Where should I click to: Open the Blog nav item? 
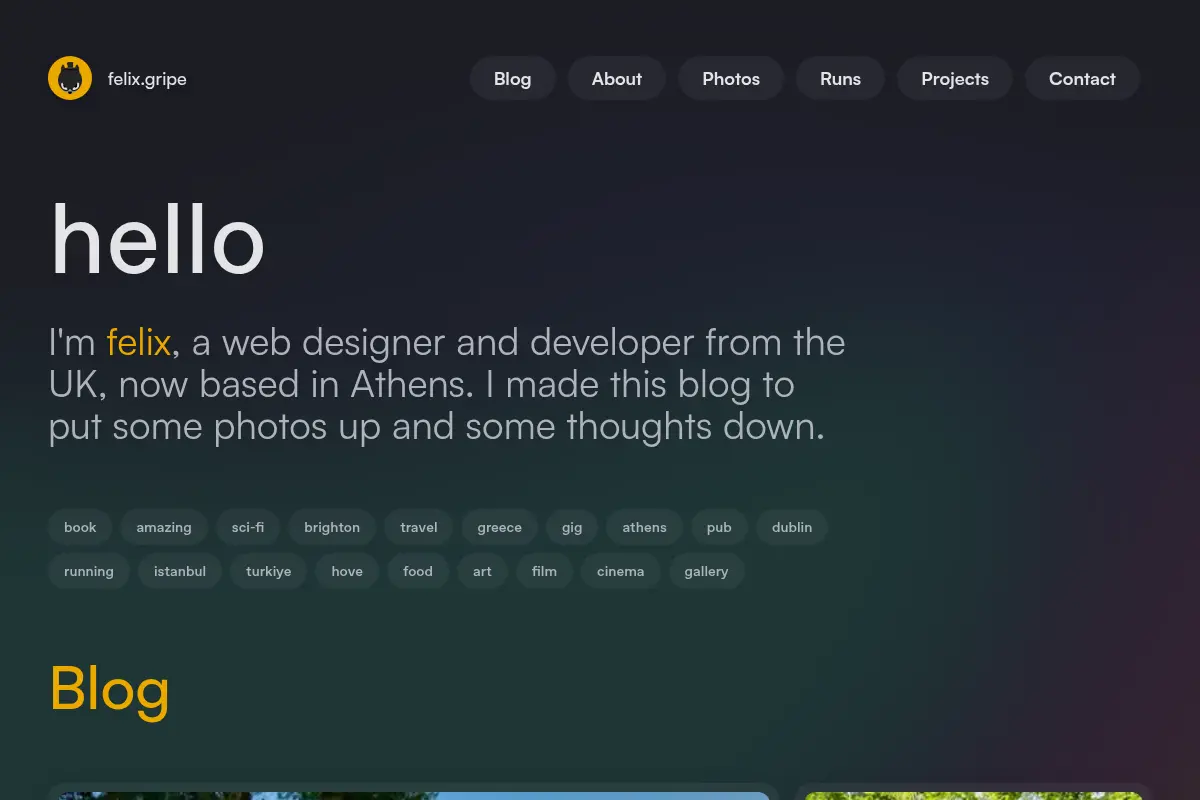(512, 79)
